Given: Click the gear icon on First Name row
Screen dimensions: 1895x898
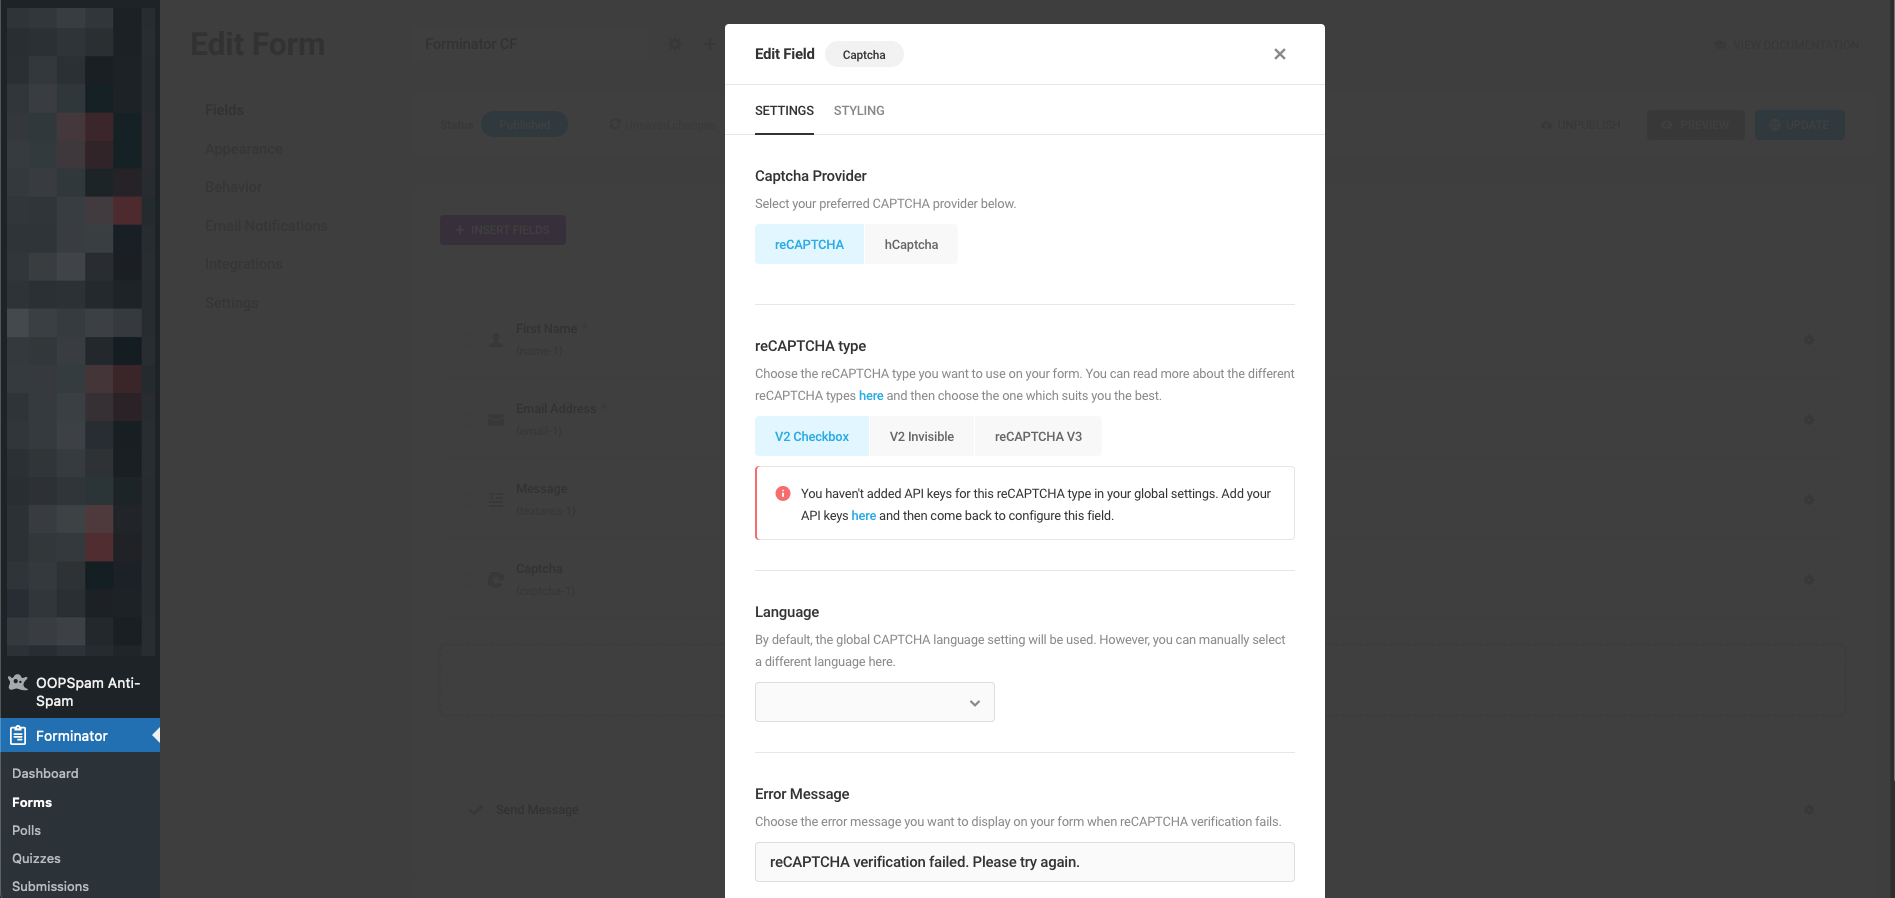Looking at the screenshot, I should 1809,340.
